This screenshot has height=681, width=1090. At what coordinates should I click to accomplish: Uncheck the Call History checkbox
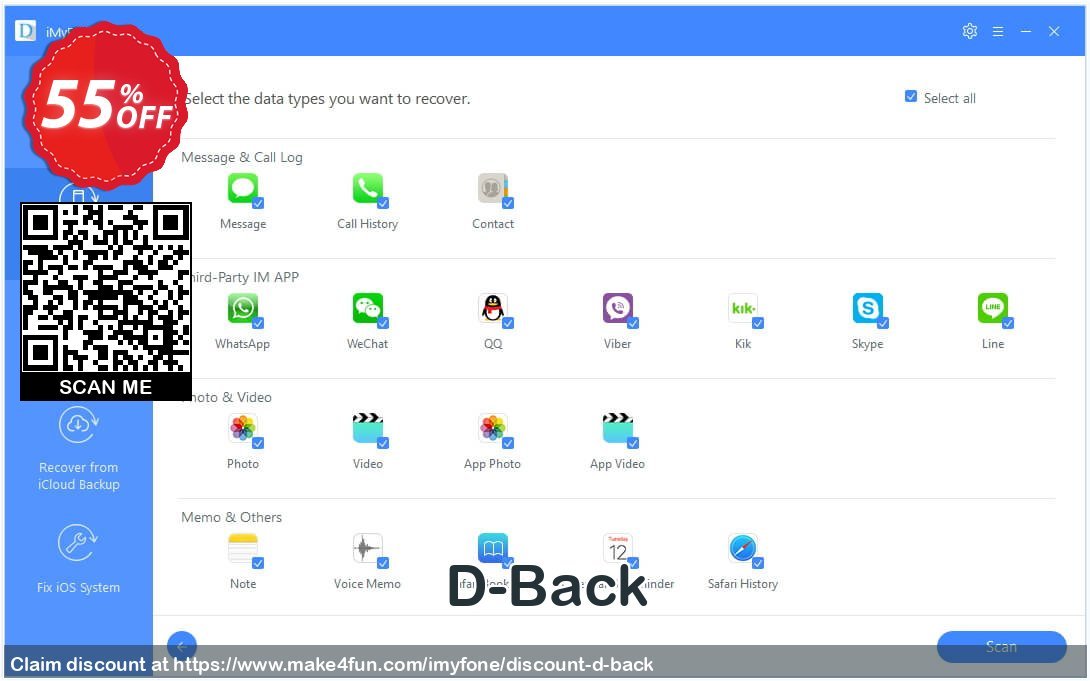(383, 203)
